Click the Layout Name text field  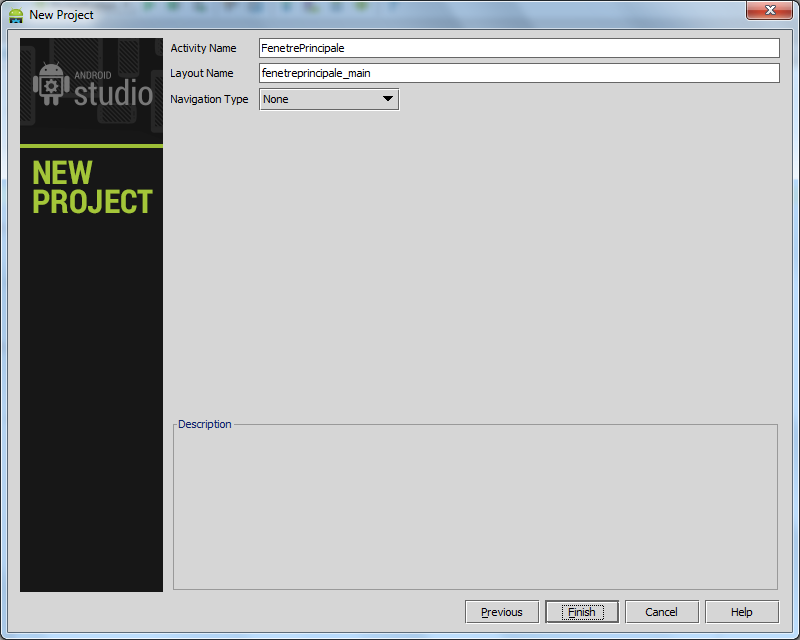coord(519,73)
